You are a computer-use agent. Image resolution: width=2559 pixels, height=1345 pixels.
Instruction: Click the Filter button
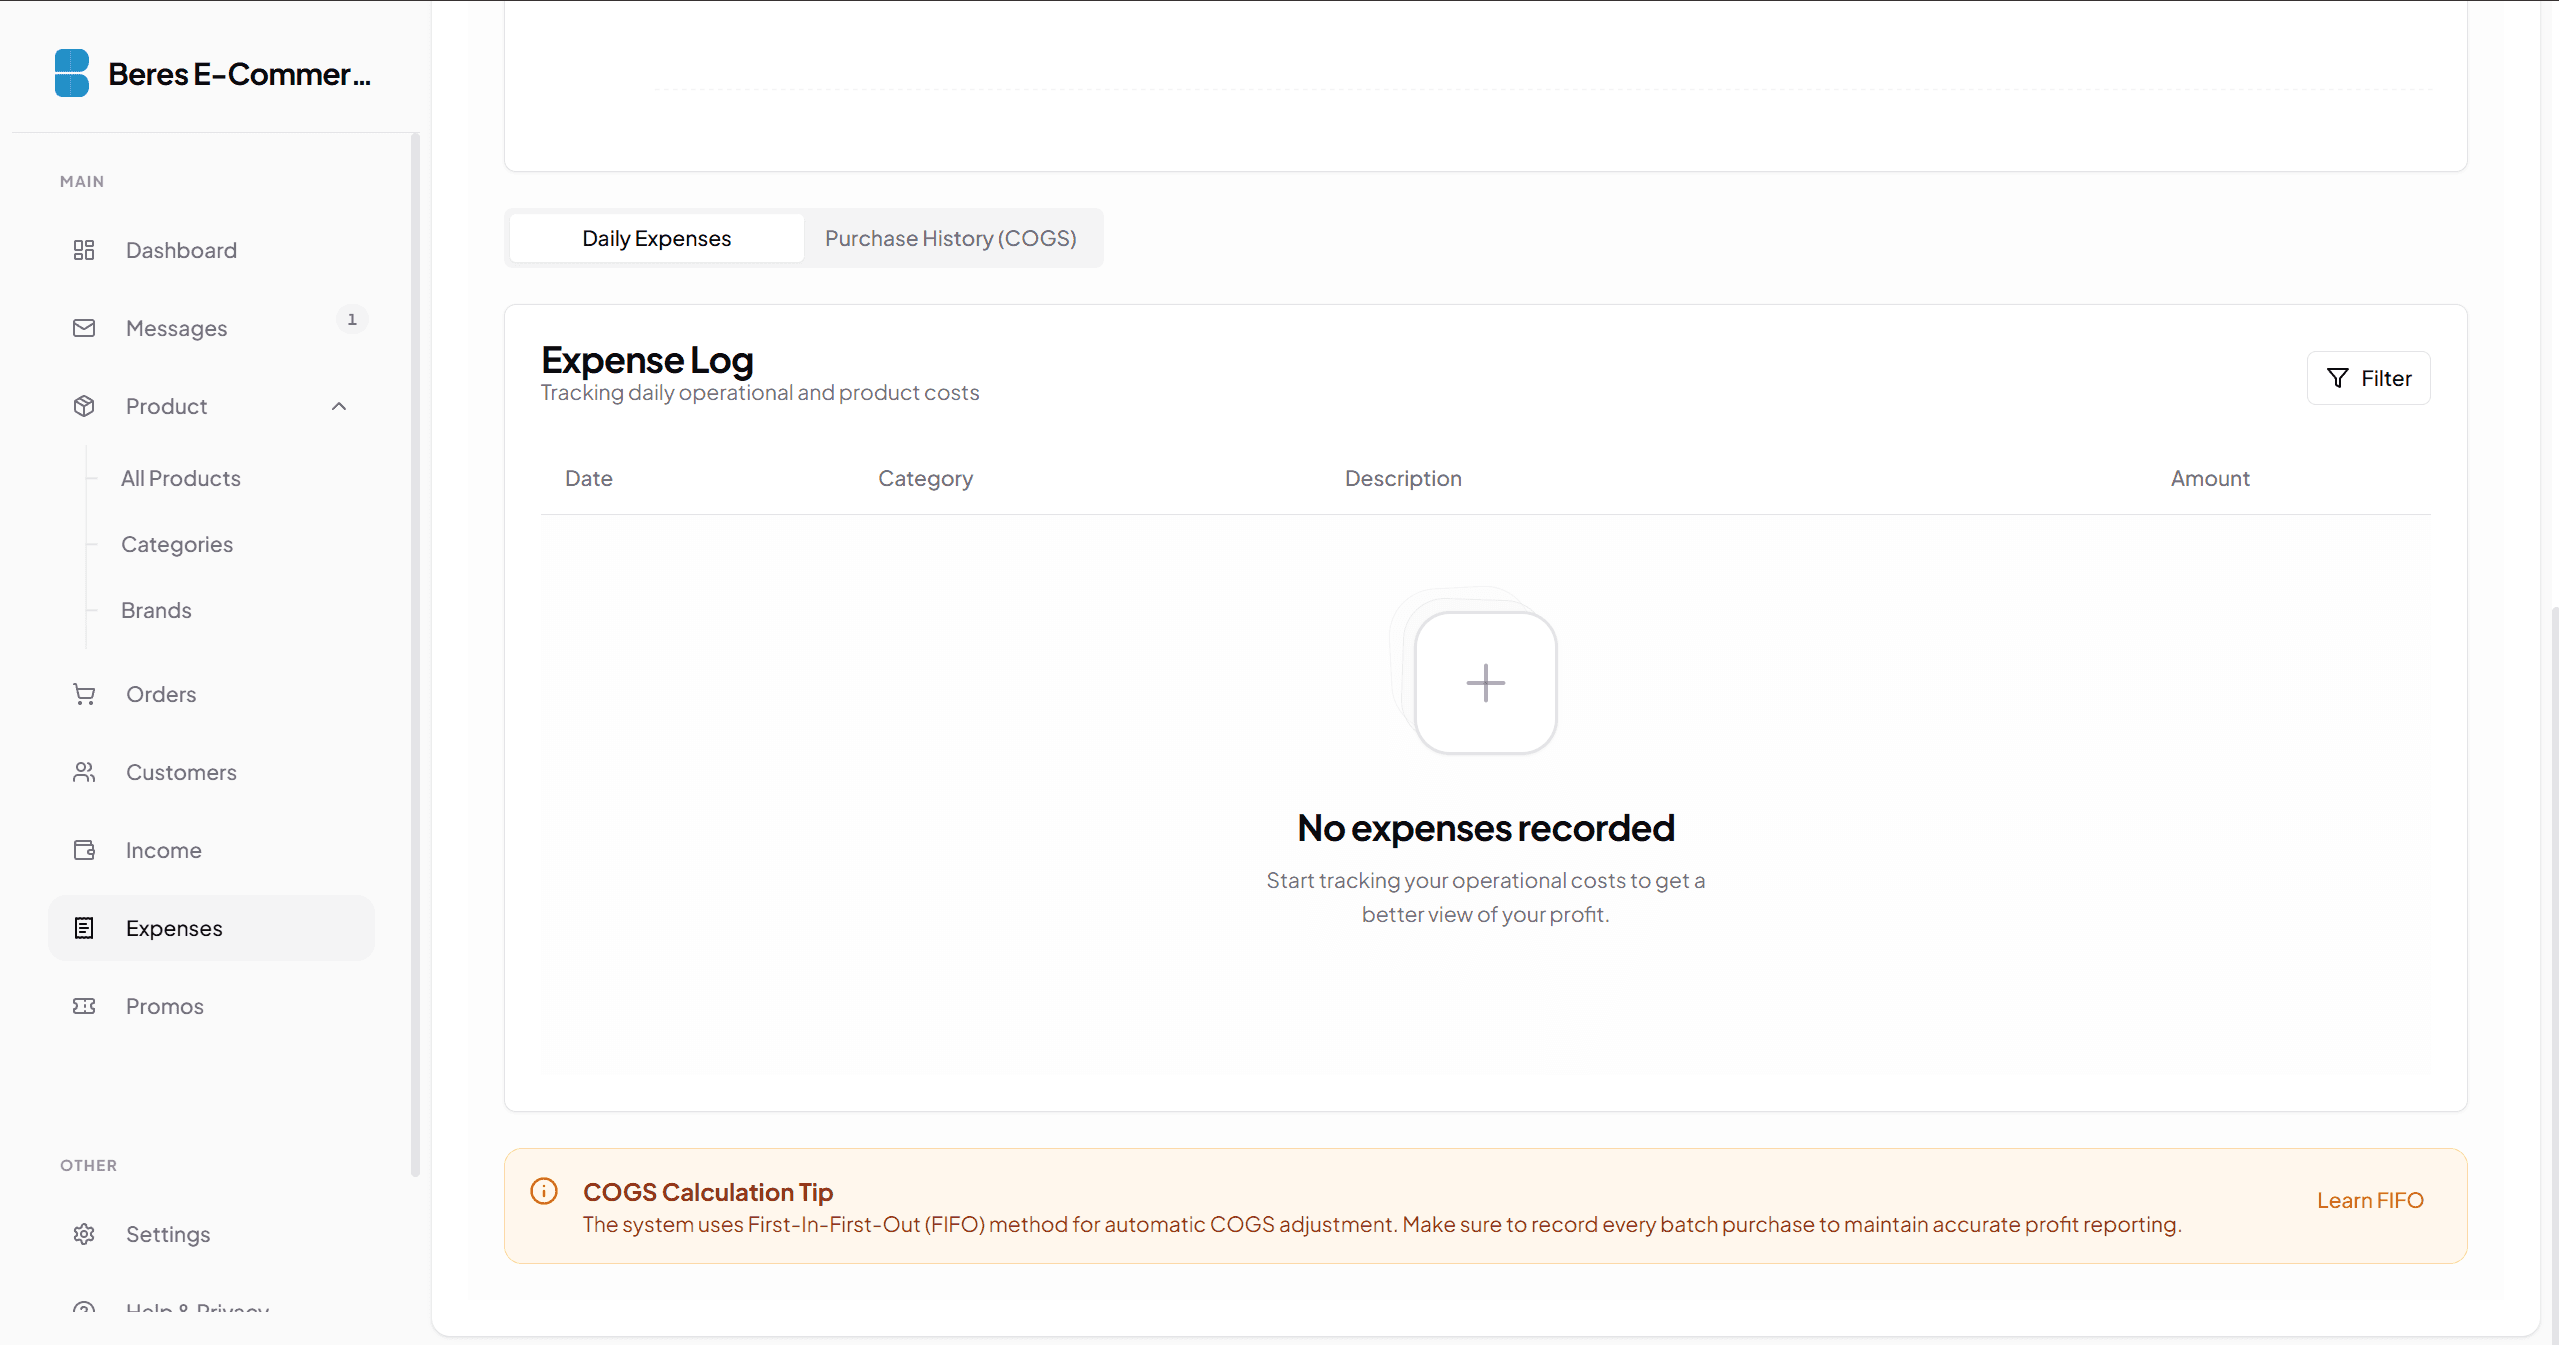coord(2368,378)
